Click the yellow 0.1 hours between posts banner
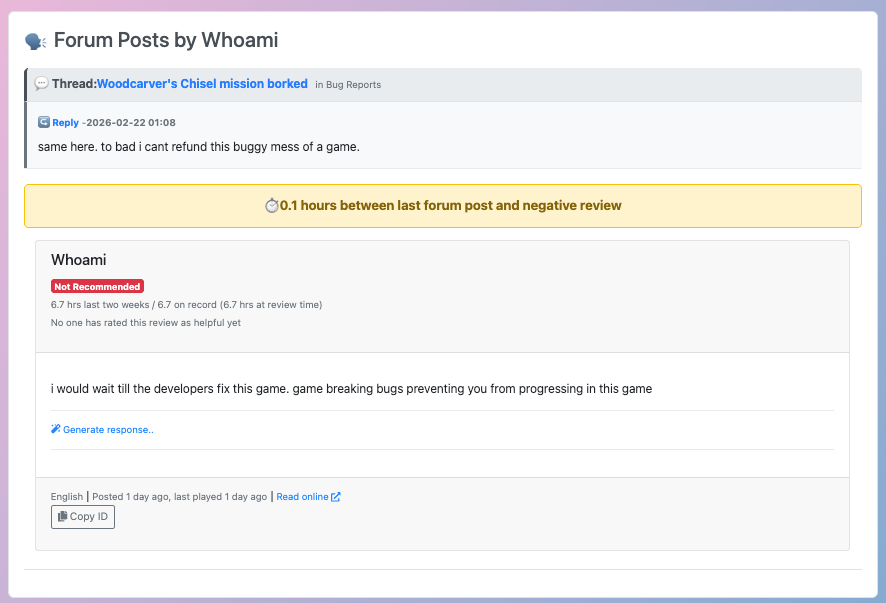Screen dimensions: 886x603 coord(442,206)
